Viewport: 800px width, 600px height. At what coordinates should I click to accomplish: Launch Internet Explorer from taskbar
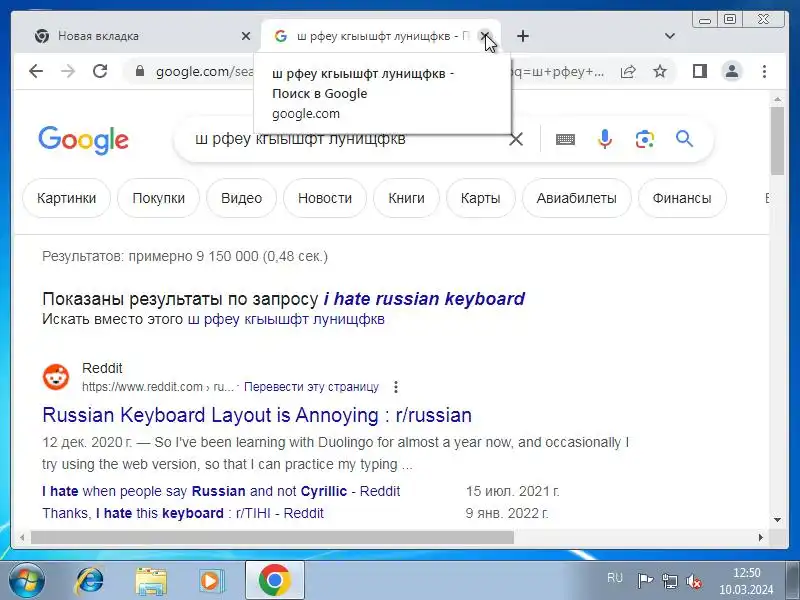coord(90,581)
